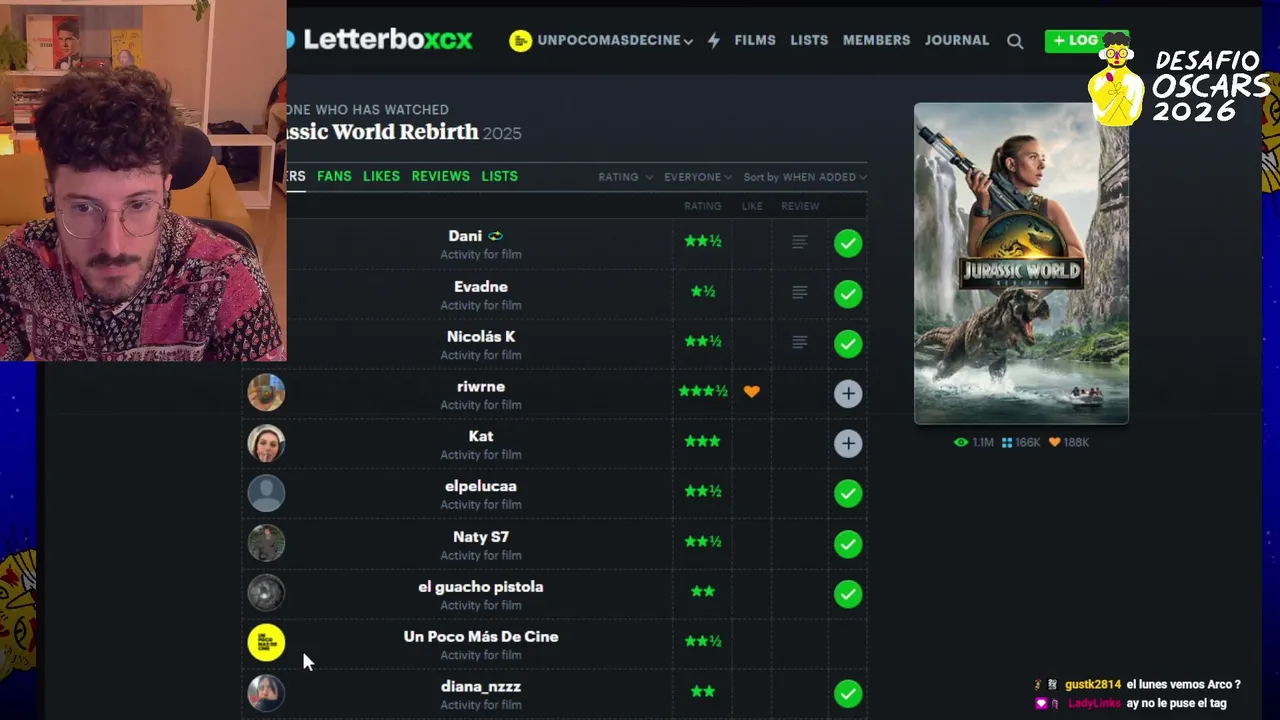The image size is (1280, 720).
Task: Click diana_nzzz's avatar
Action: click(266, 693)
